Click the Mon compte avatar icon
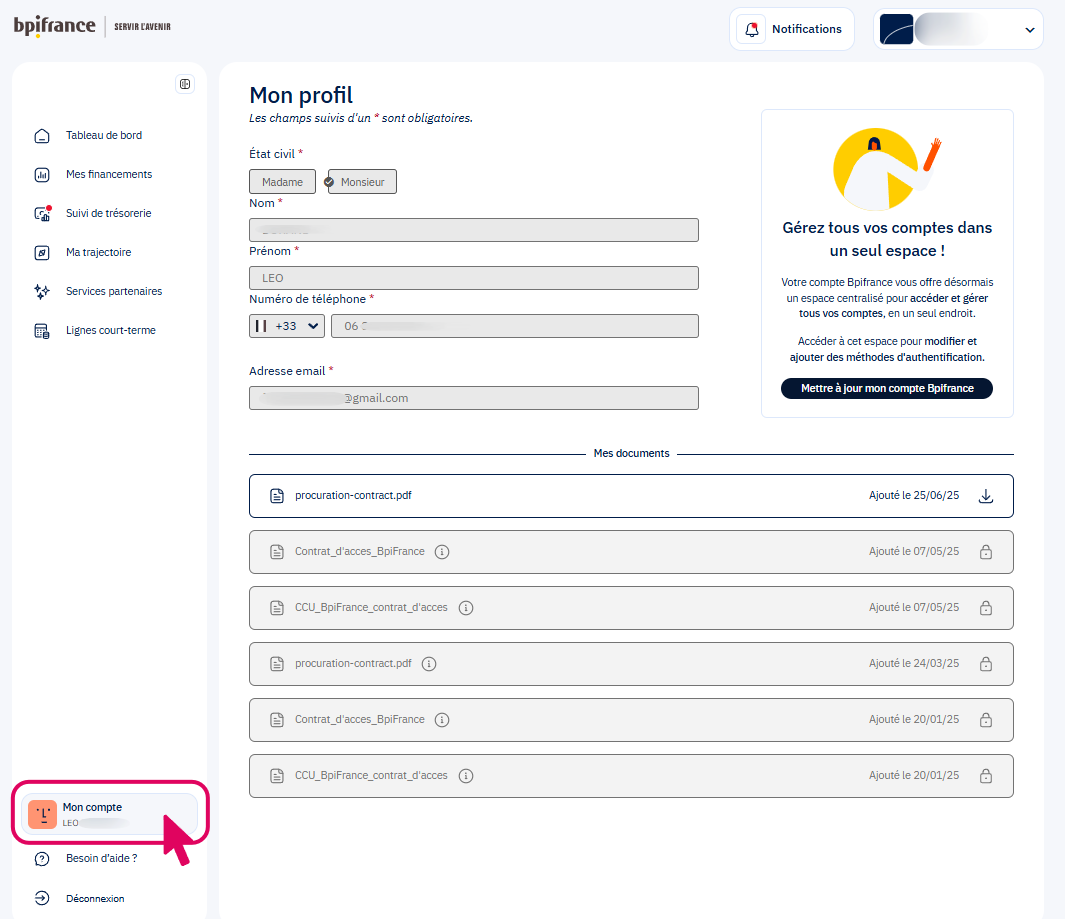Image resolution: width=1065 pixels, height=919 pixels. point(43,814)
